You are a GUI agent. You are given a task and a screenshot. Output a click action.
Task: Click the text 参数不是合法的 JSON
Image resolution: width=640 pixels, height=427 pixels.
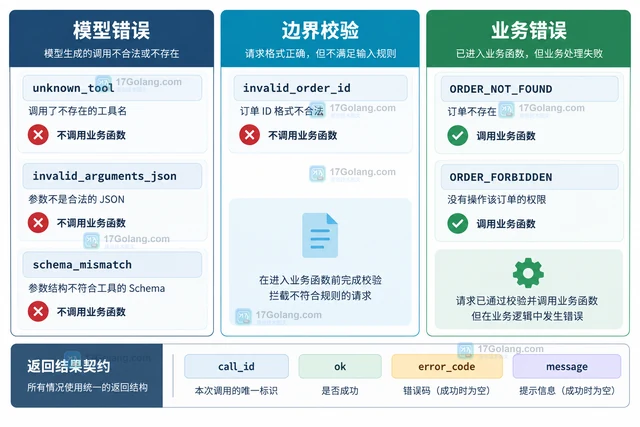[76, 199]
